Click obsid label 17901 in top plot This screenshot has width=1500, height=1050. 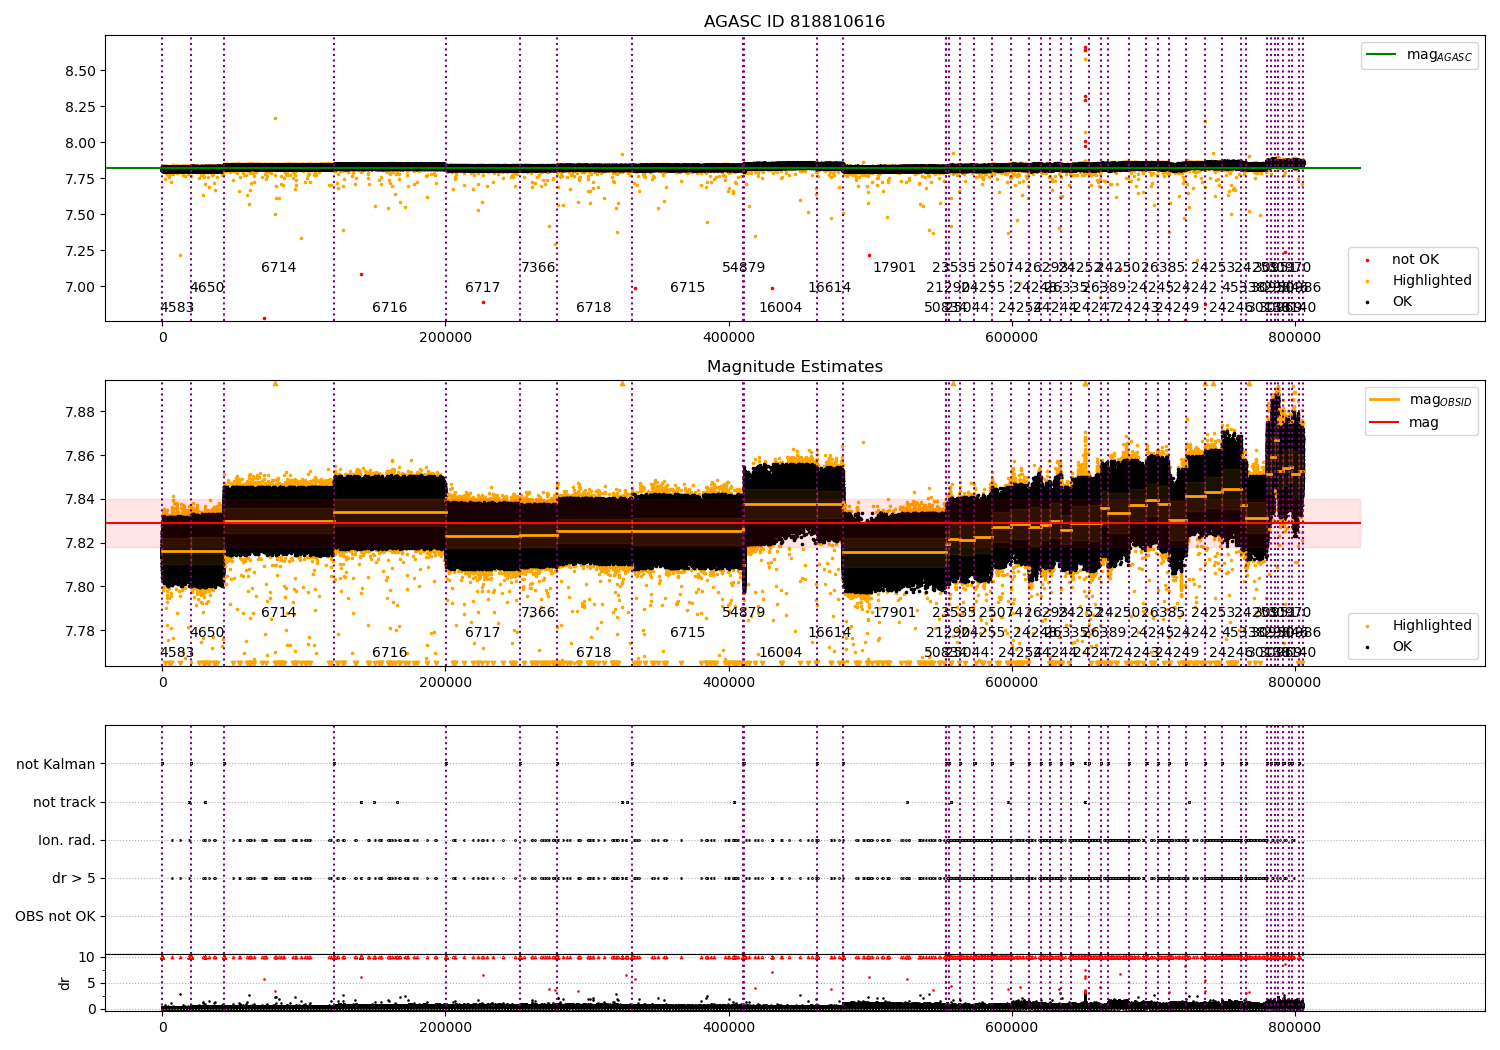895,268
